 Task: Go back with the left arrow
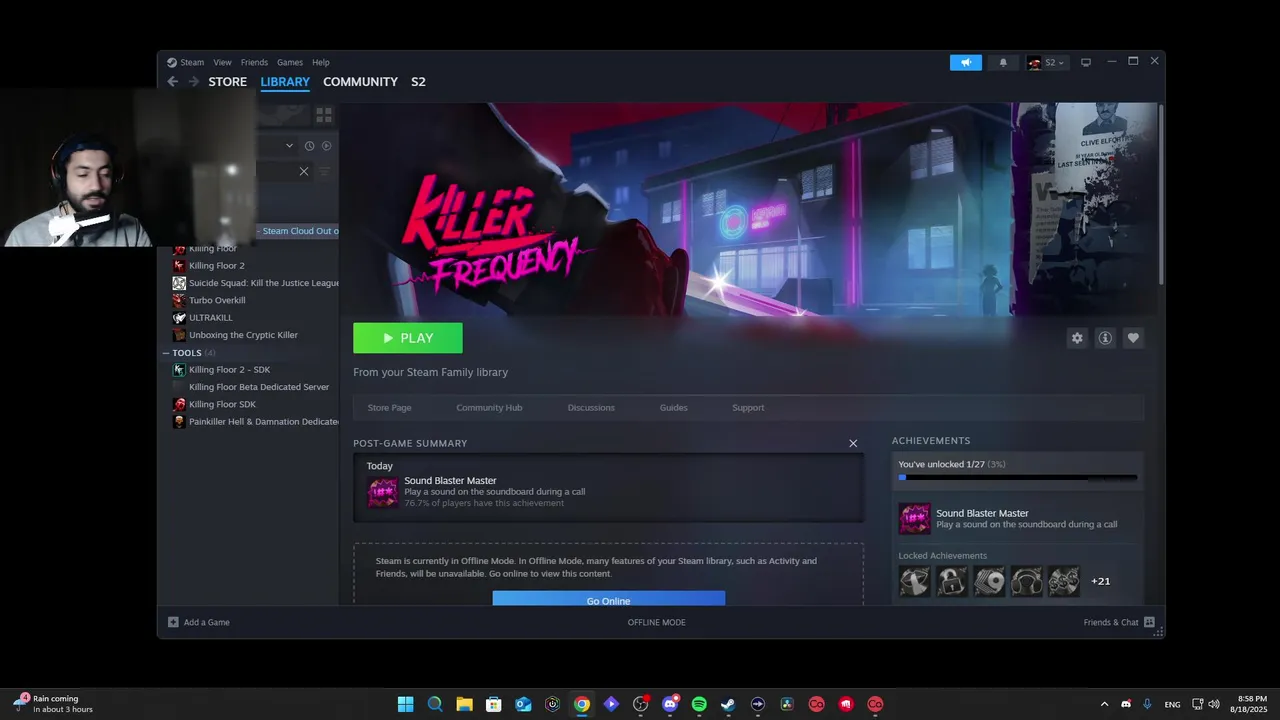point(172,82)
